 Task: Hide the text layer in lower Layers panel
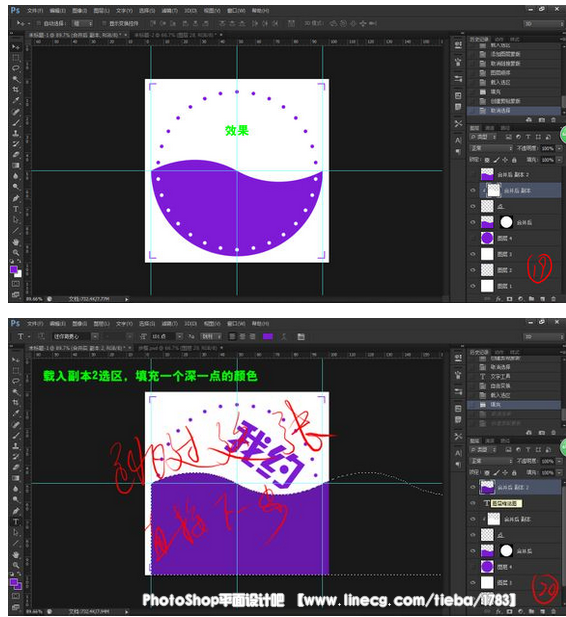point(473,503)
